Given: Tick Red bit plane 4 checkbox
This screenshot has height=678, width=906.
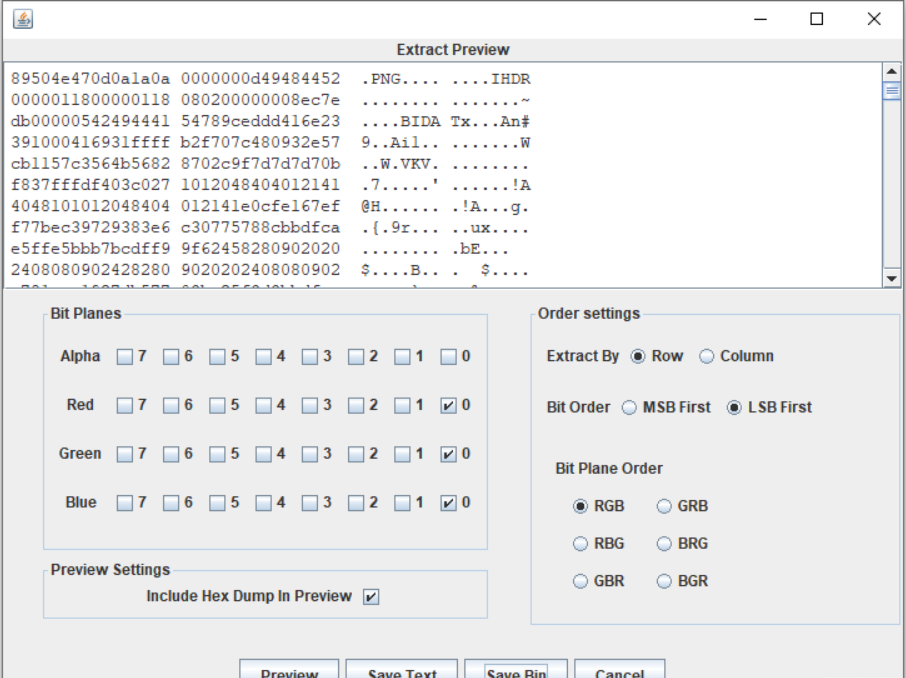Looking at the screenshot, I should coord(263,405).
